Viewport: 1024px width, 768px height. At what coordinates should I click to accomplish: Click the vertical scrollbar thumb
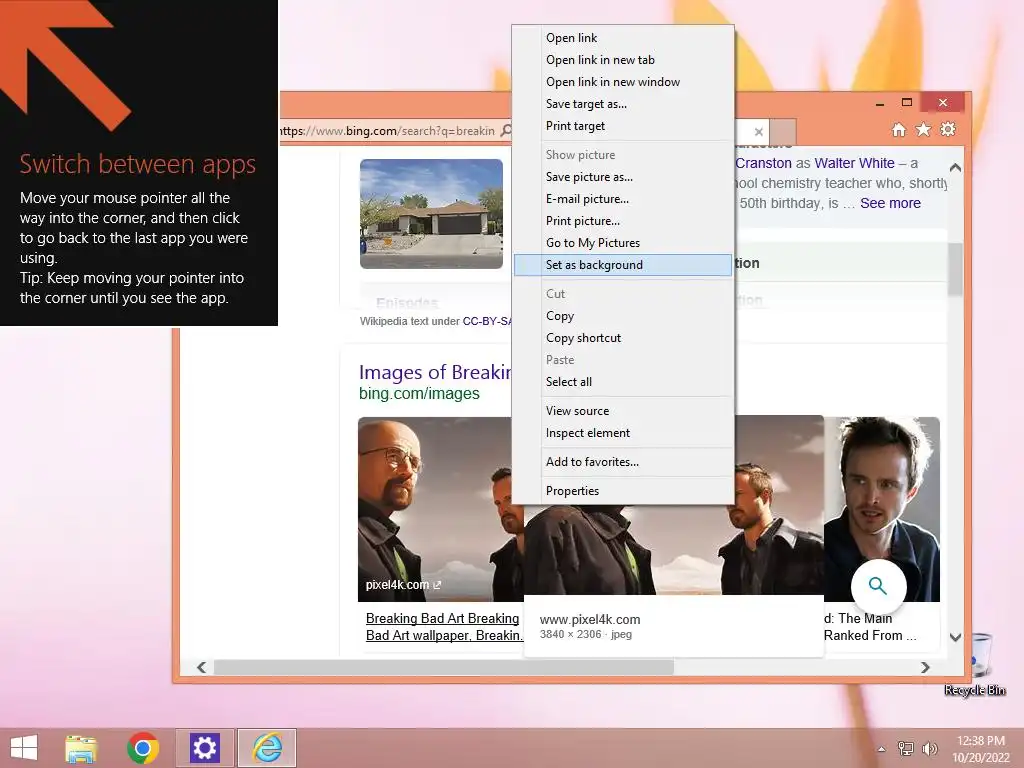point(955,269)
